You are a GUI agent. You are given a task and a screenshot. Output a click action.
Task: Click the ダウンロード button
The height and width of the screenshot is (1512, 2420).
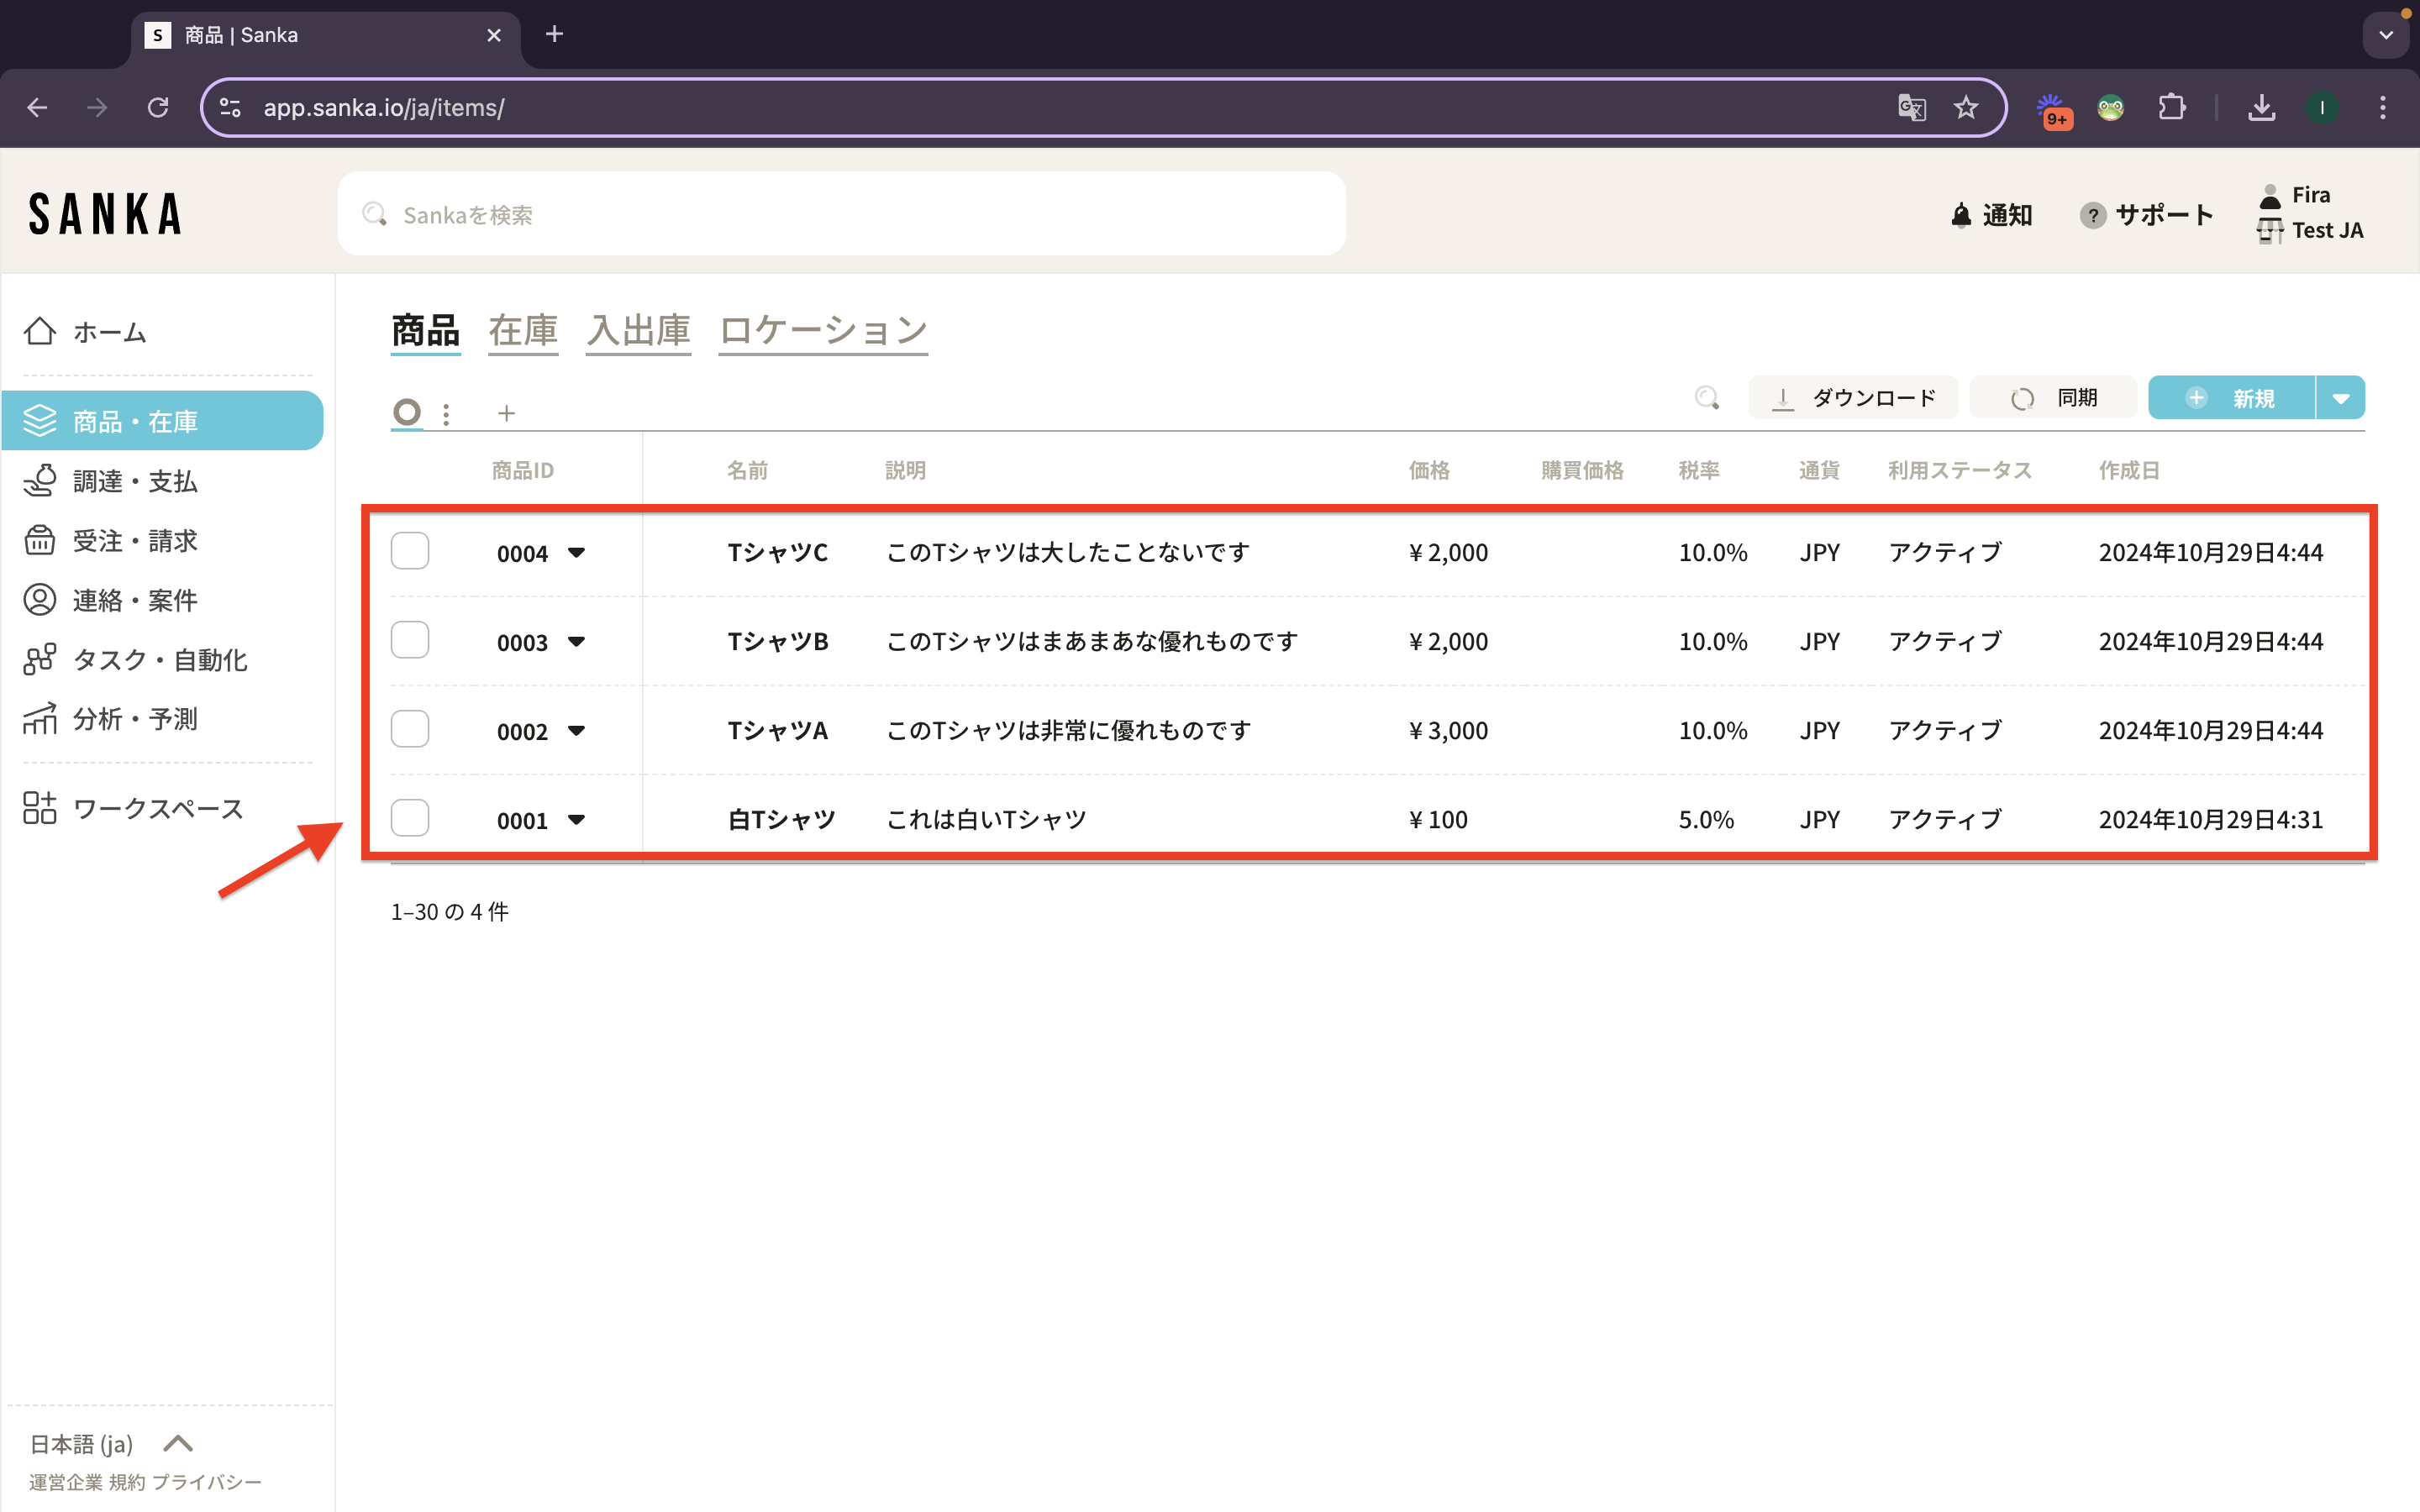coord(1853,398)
